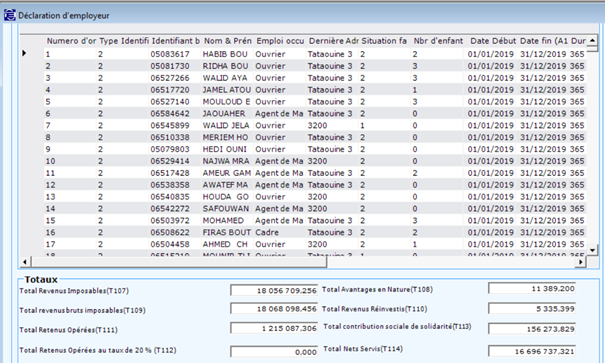Click the Nom & Prén column header
Screen dimensions: 605x363
coord(228,41)
